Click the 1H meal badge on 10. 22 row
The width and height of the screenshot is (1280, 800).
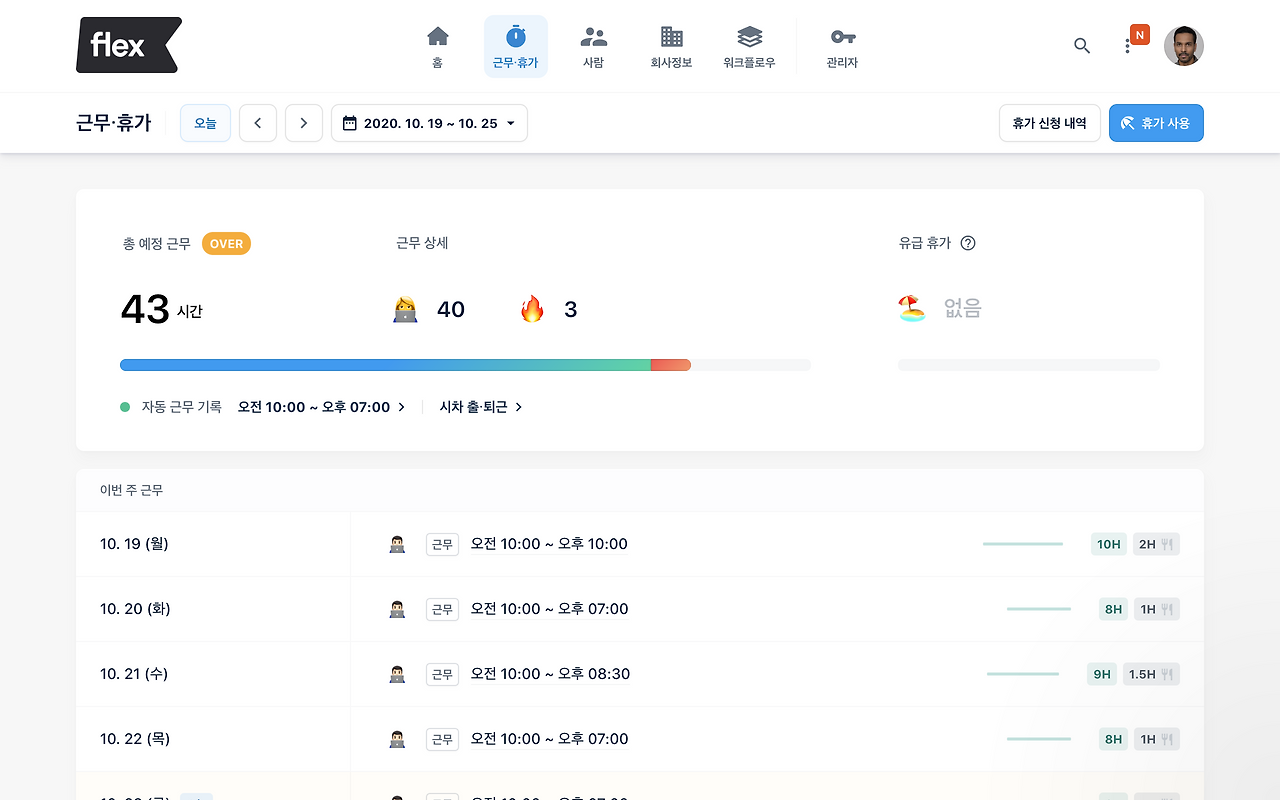1156,739
